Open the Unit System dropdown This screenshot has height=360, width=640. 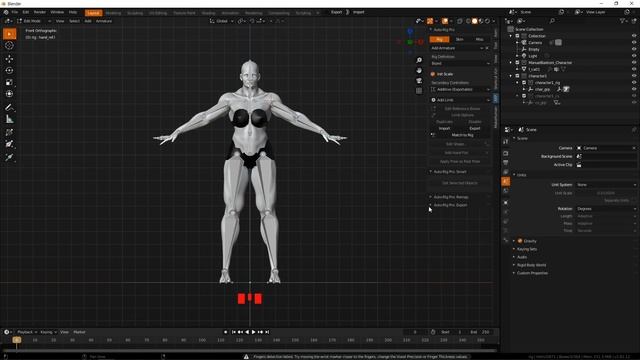606,185
